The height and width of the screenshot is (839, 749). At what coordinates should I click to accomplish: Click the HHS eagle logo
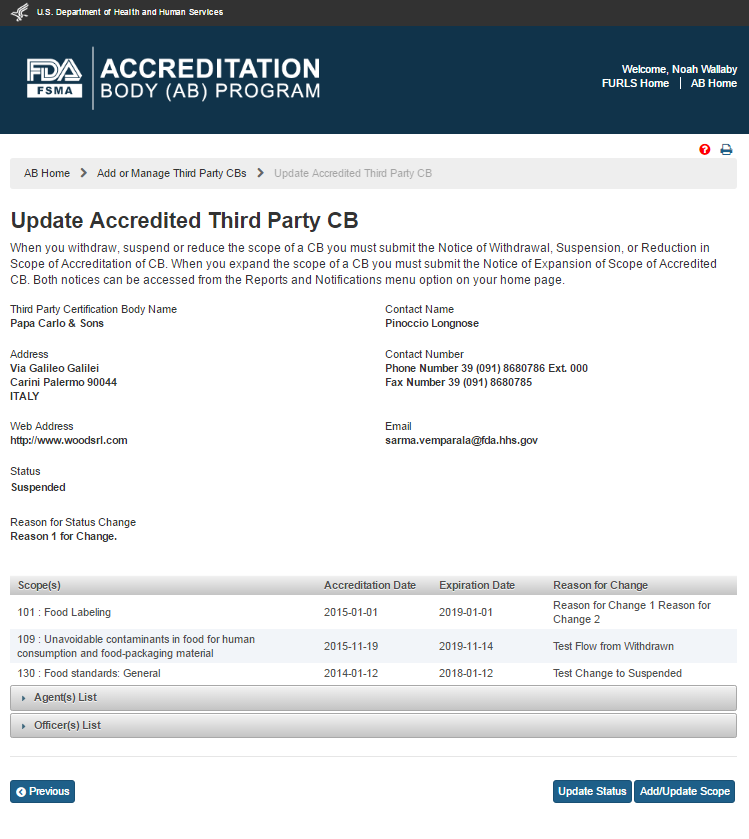17,12
